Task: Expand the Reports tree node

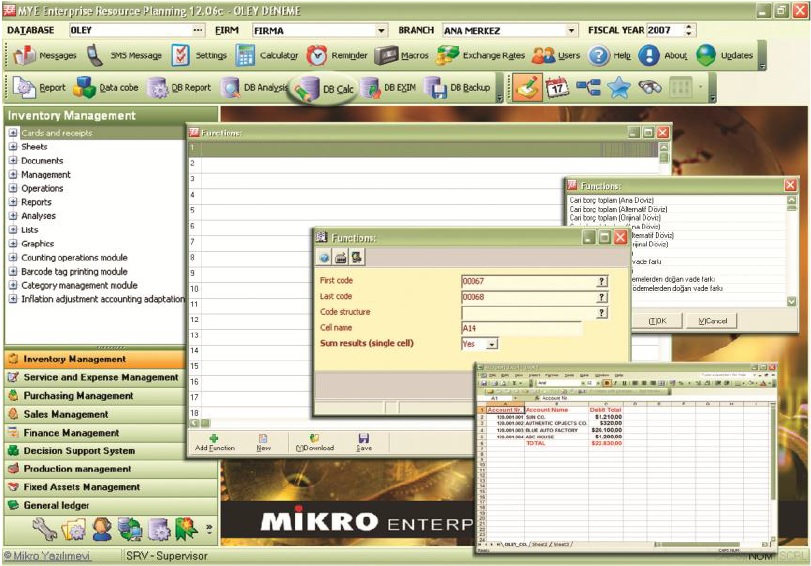Action: pos(13,202)
